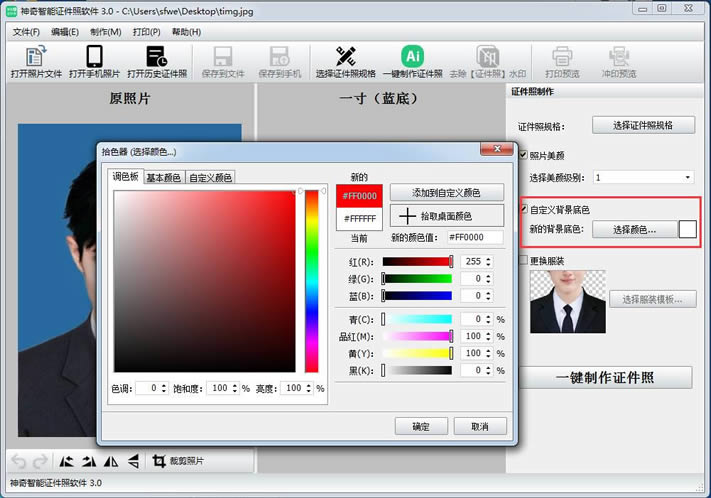Click the Ai 一键制作证件照 toolbar icon
Screen dimensions: 711x498
point(413,62)
